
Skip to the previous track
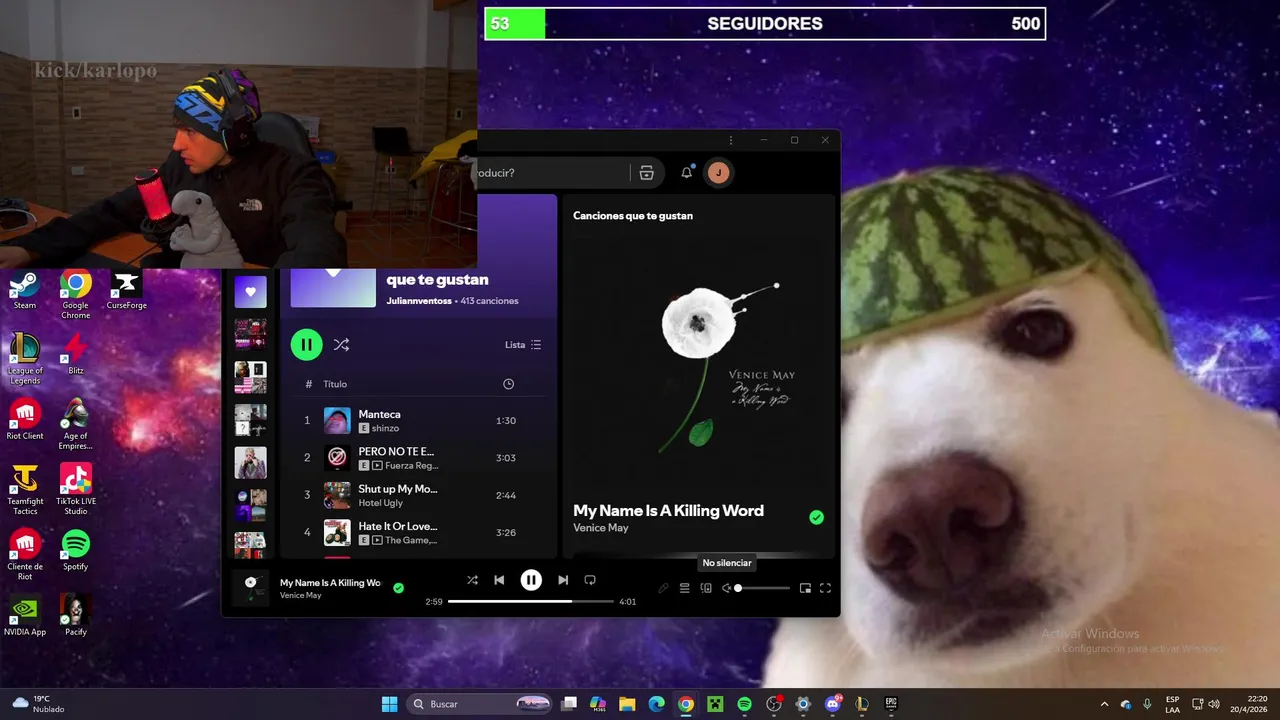coord(499,580)
